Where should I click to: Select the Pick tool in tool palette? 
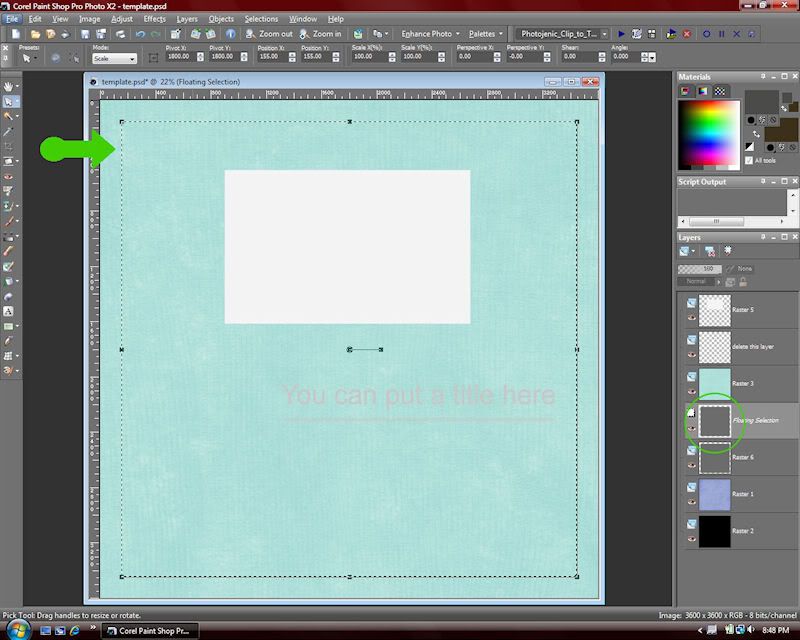(x=8, y=102)
